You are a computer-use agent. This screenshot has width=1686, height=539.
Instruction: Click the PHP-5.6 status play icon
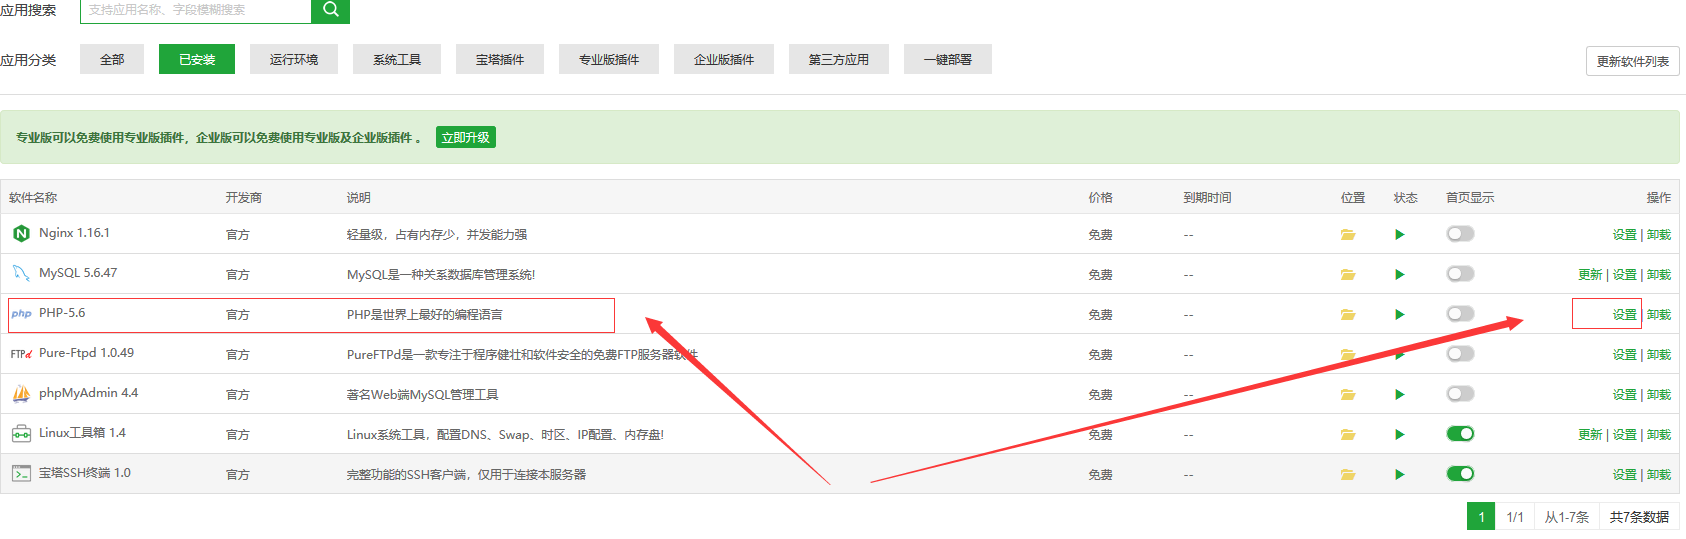(x=1400, y=314)
